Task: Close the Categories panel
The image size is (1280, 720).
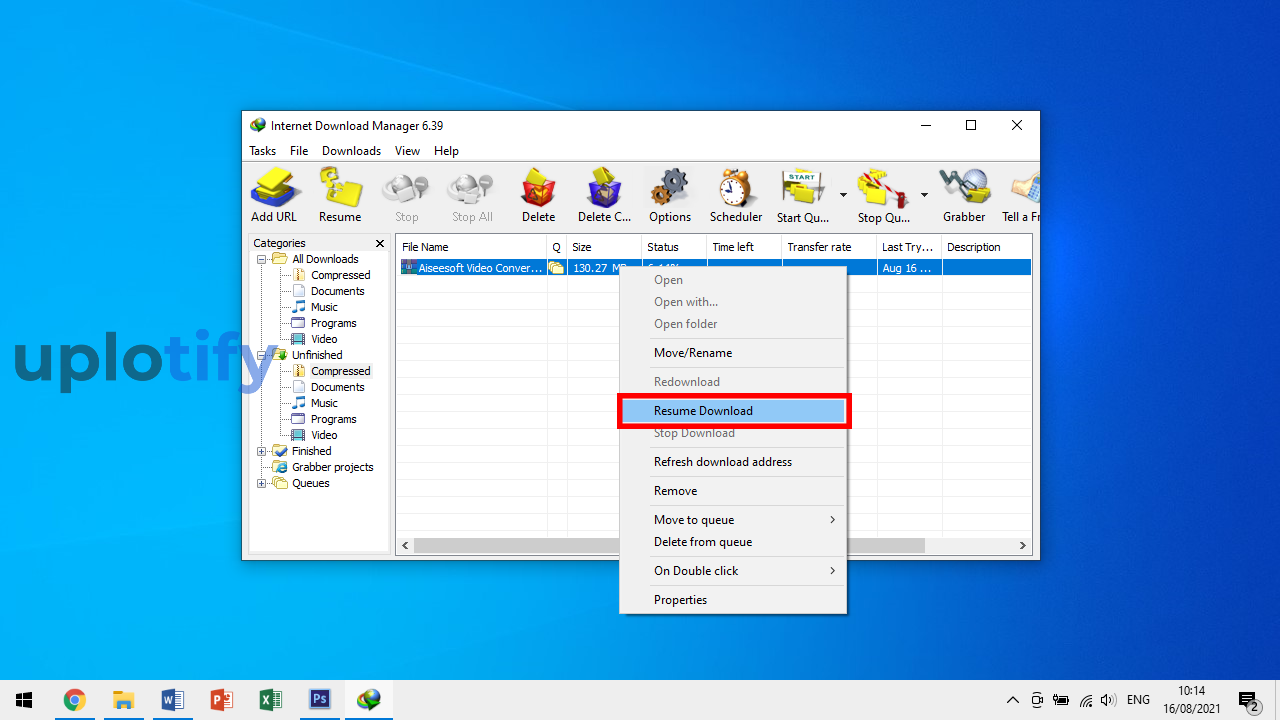Action: tap(380, 243)
